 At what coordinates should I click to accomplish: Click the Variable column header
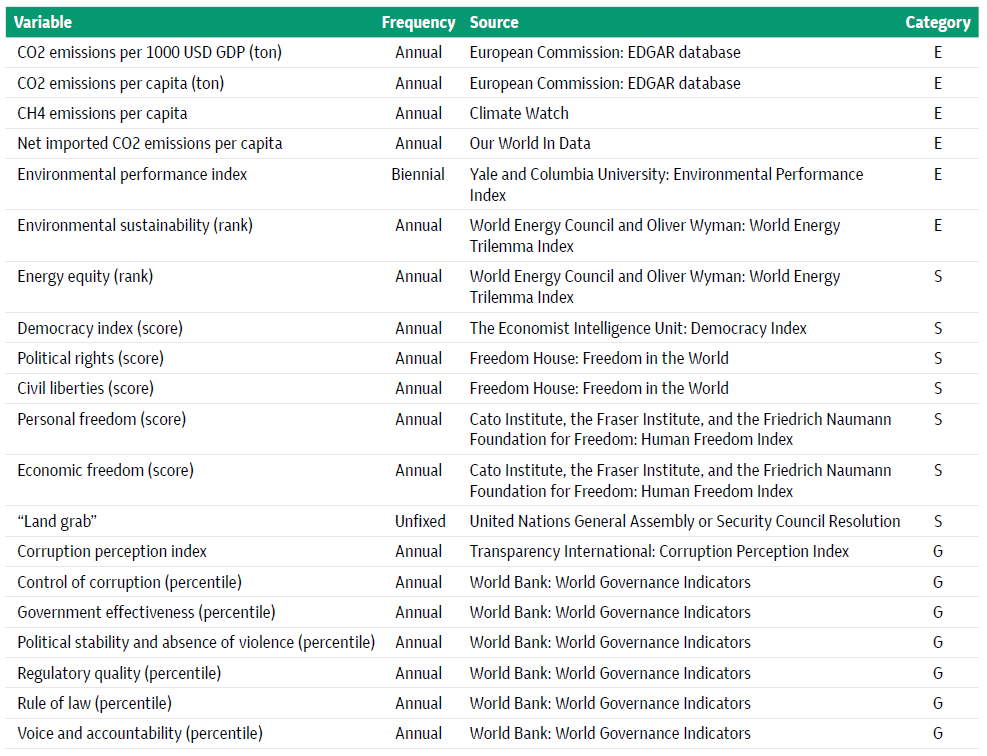click(43, 23)
